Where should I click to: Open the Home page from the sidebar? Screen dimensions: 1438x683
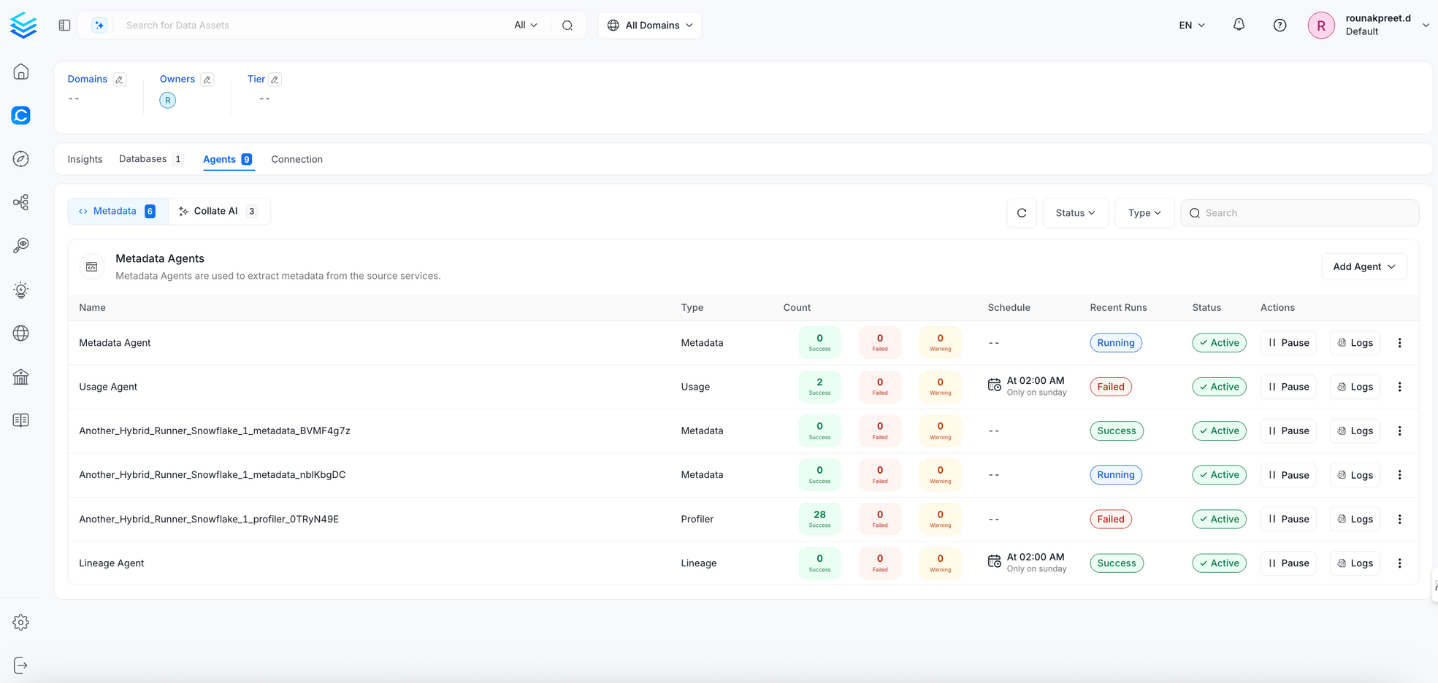(x=20, y=71)
